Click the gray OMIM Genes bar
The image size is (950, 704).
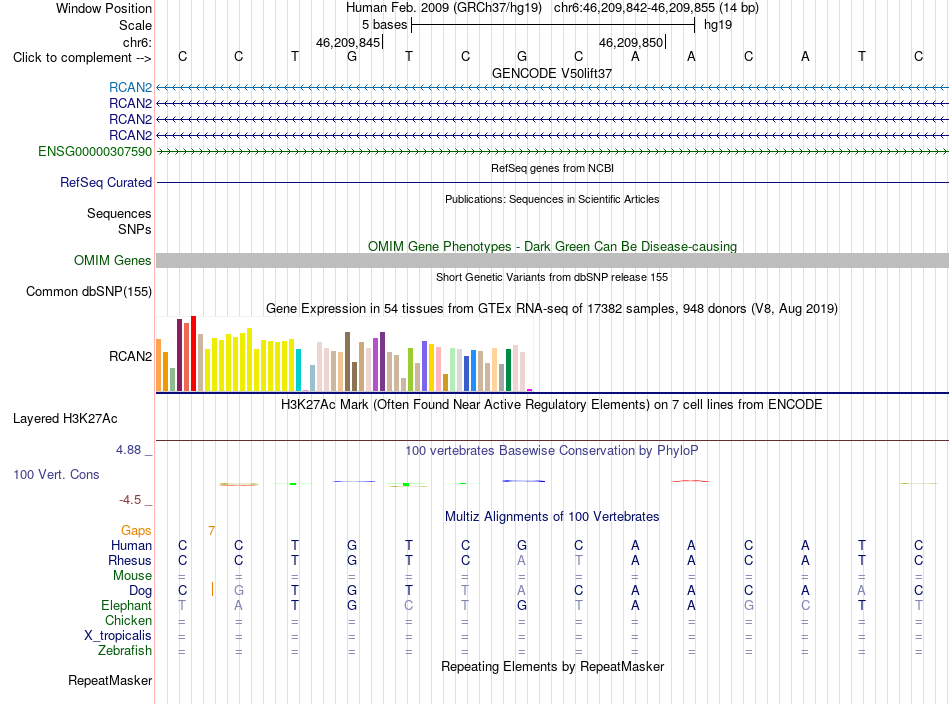(x=552, y=261)
